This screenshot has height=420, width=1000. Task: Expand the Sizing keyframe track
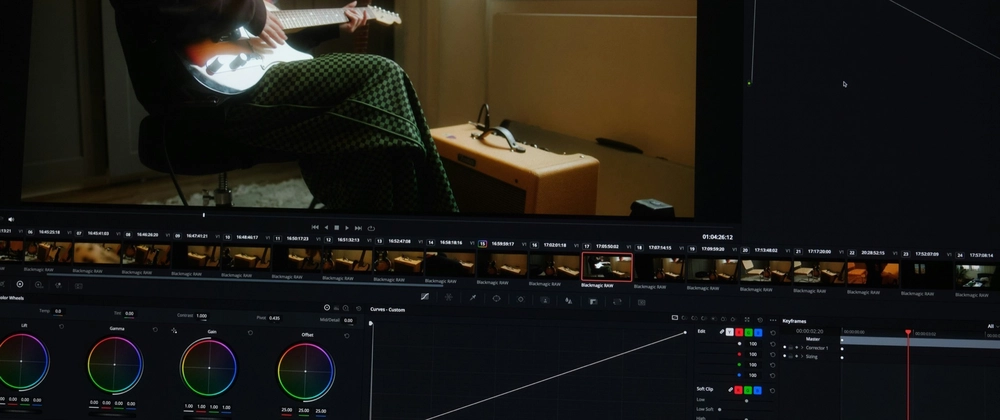(802, 356)
